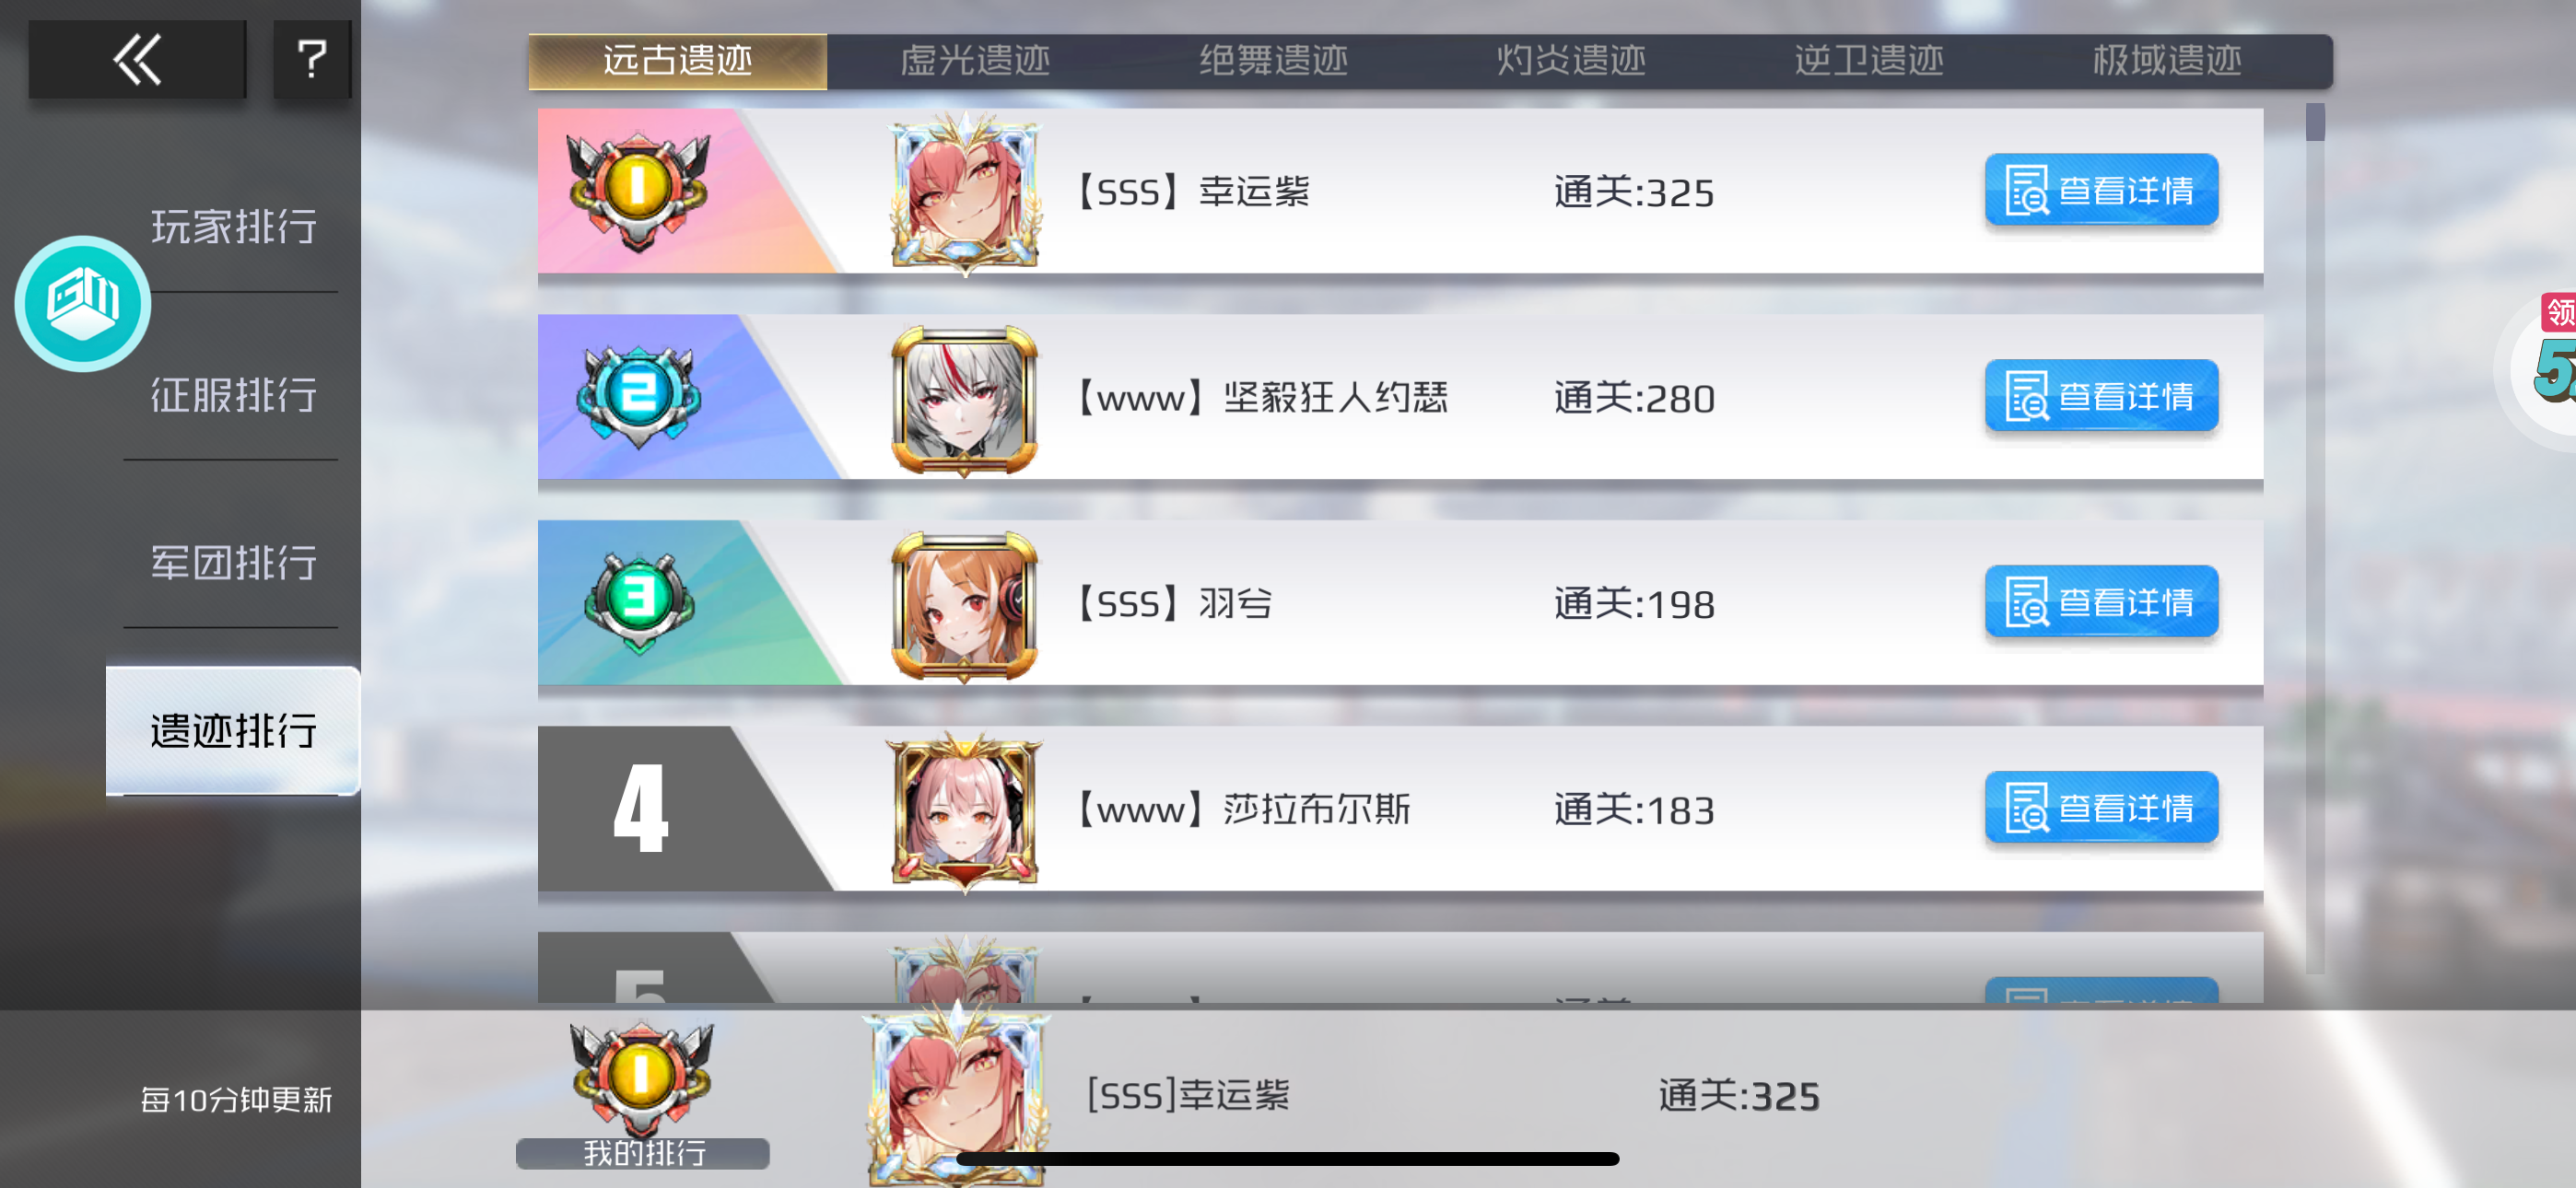Image resolution: width=2576 pixels, height=1188 pixels.
Task: Click the rank 2 blue medal badge
Action: 638,396
